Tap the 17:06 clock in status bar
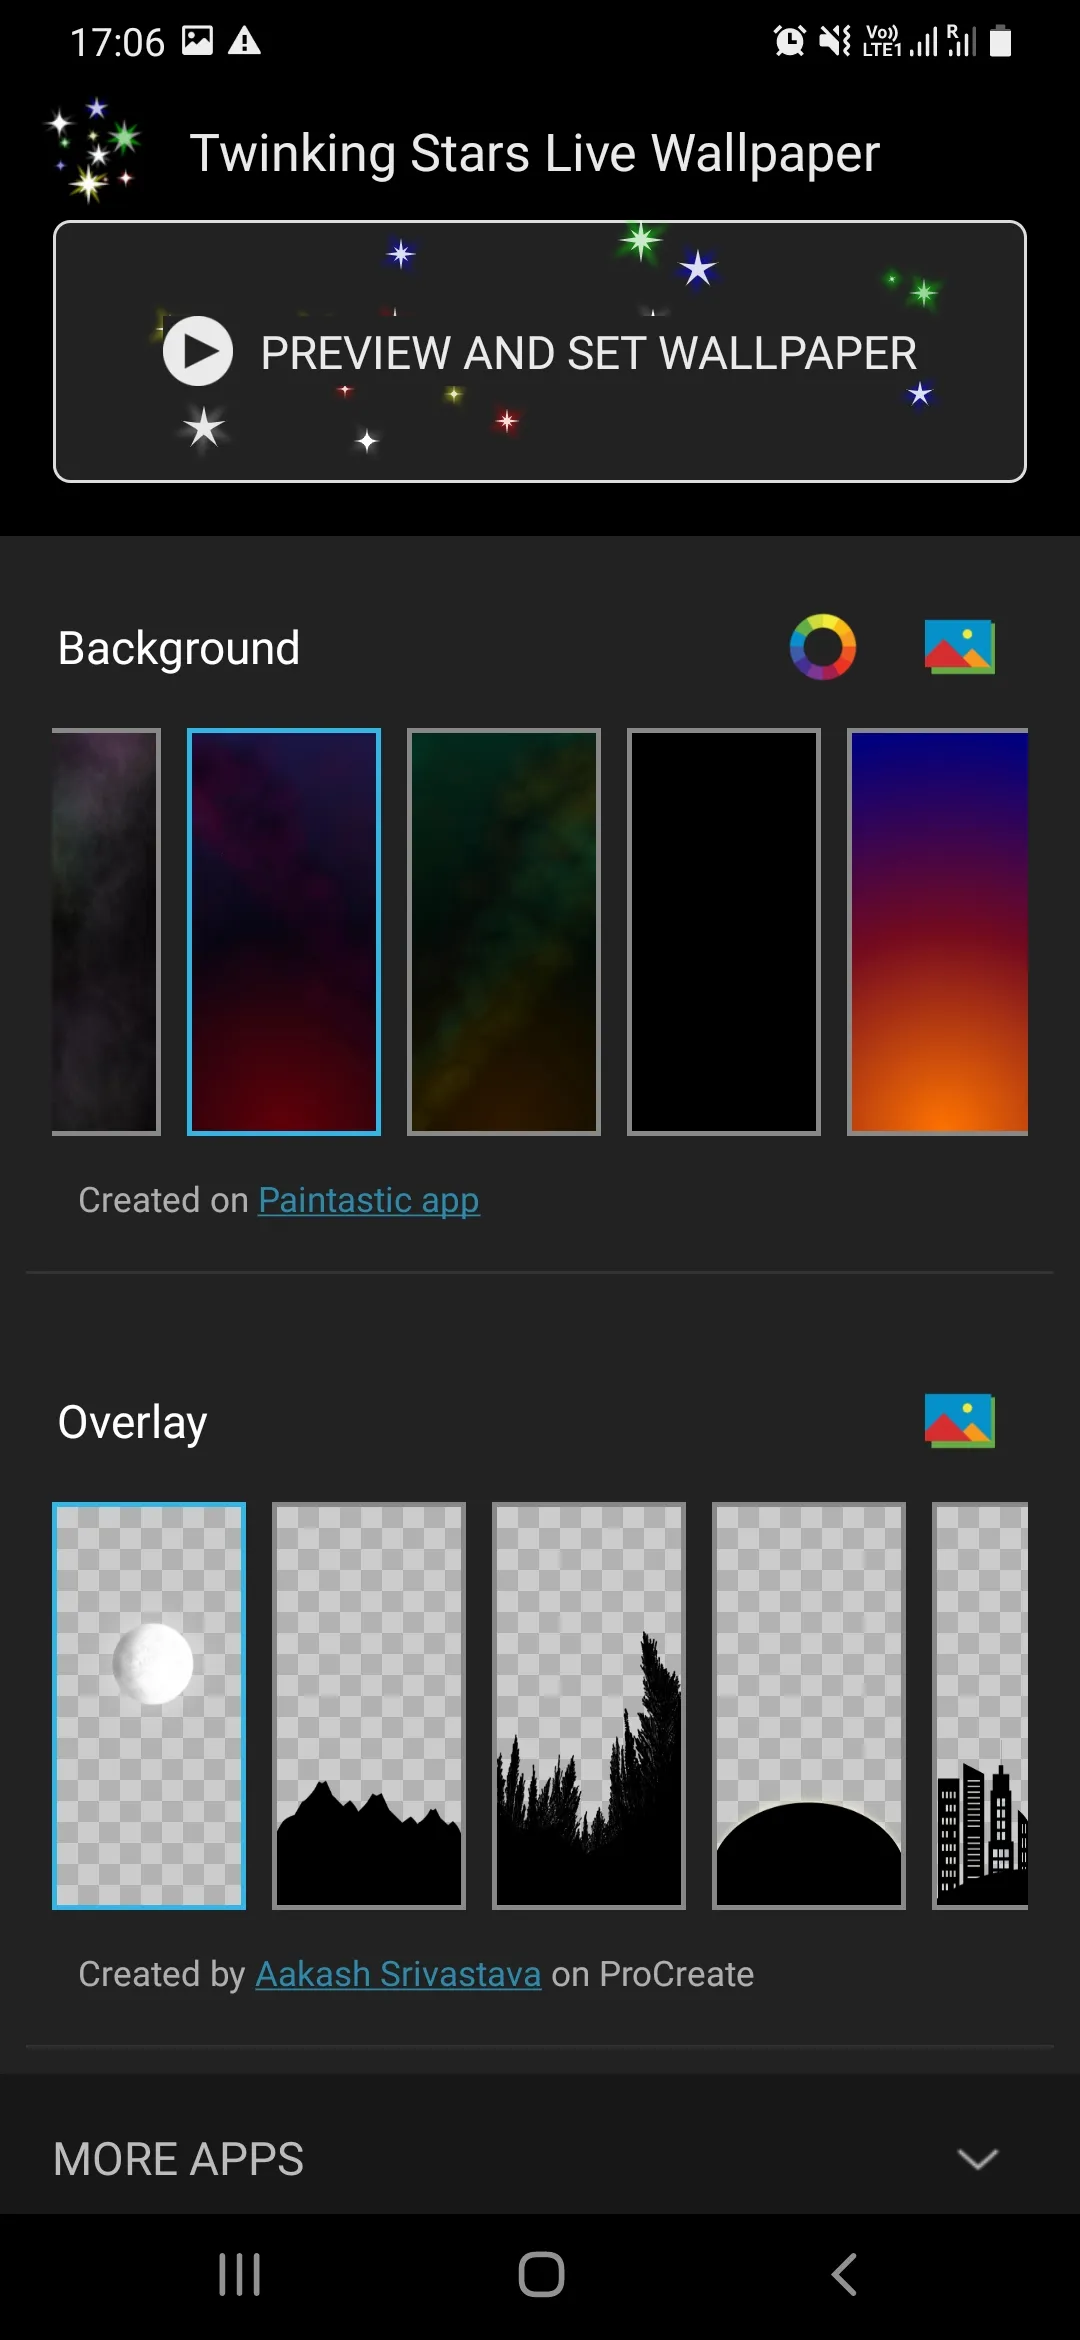Screen dimensions: 1080x2340 point(117,42)
